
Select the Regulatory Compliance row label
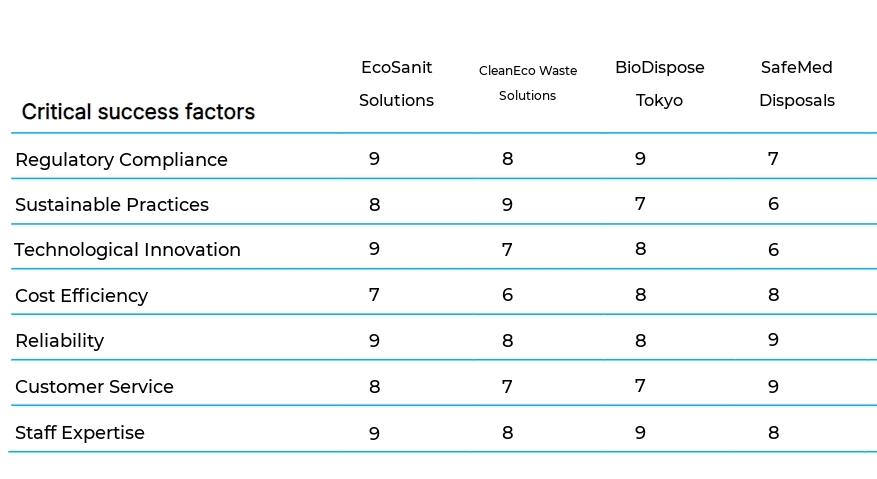coord(121,160)
